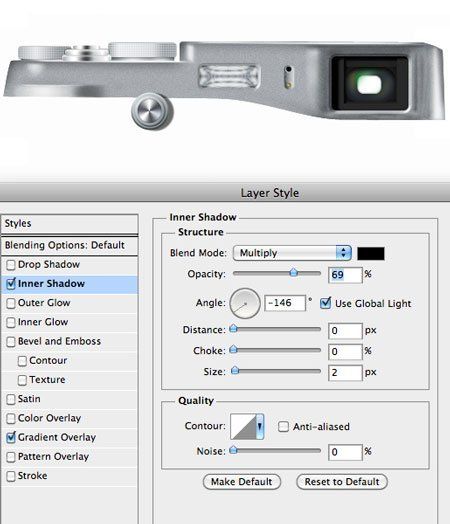Enable the Color Overlay checkbox
Image resolution: width=450 pixels, height=524 pixels.
(x=11, y=419)
